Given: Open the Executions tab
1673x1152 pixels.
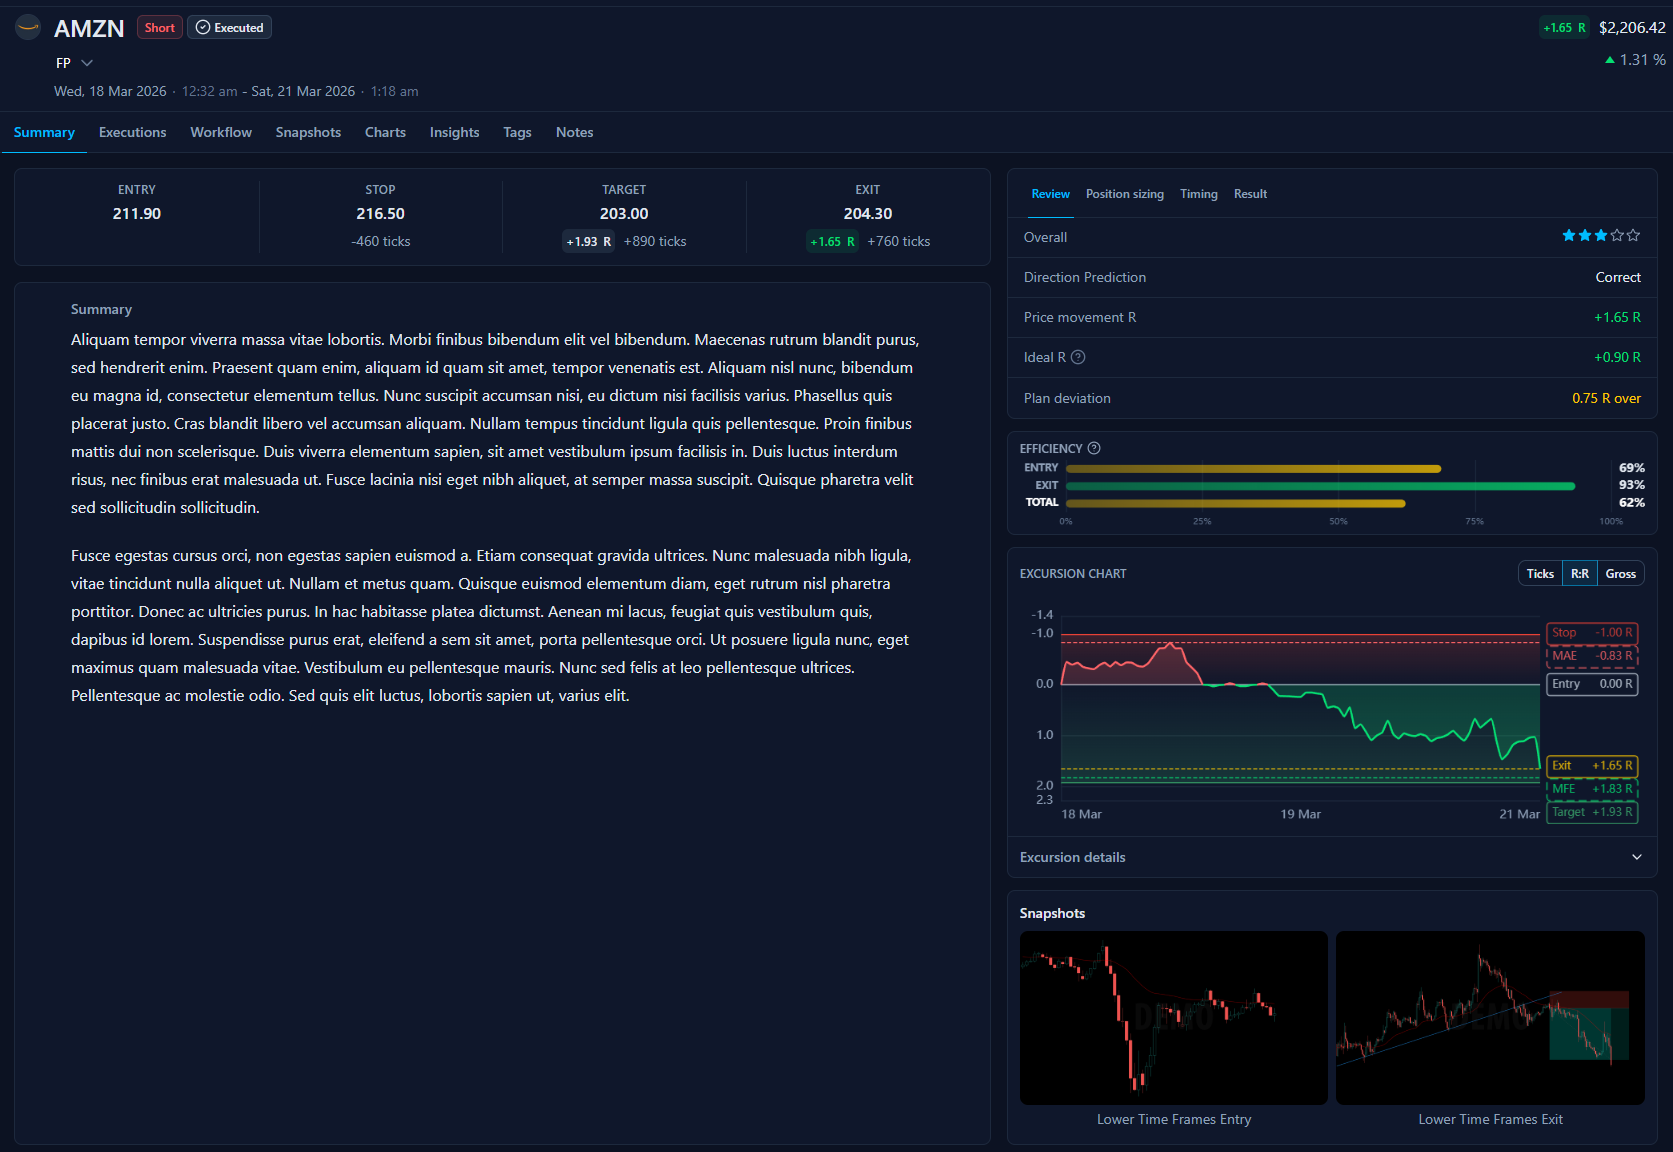Looking at the screenshot, I should [x=133, y=132].
